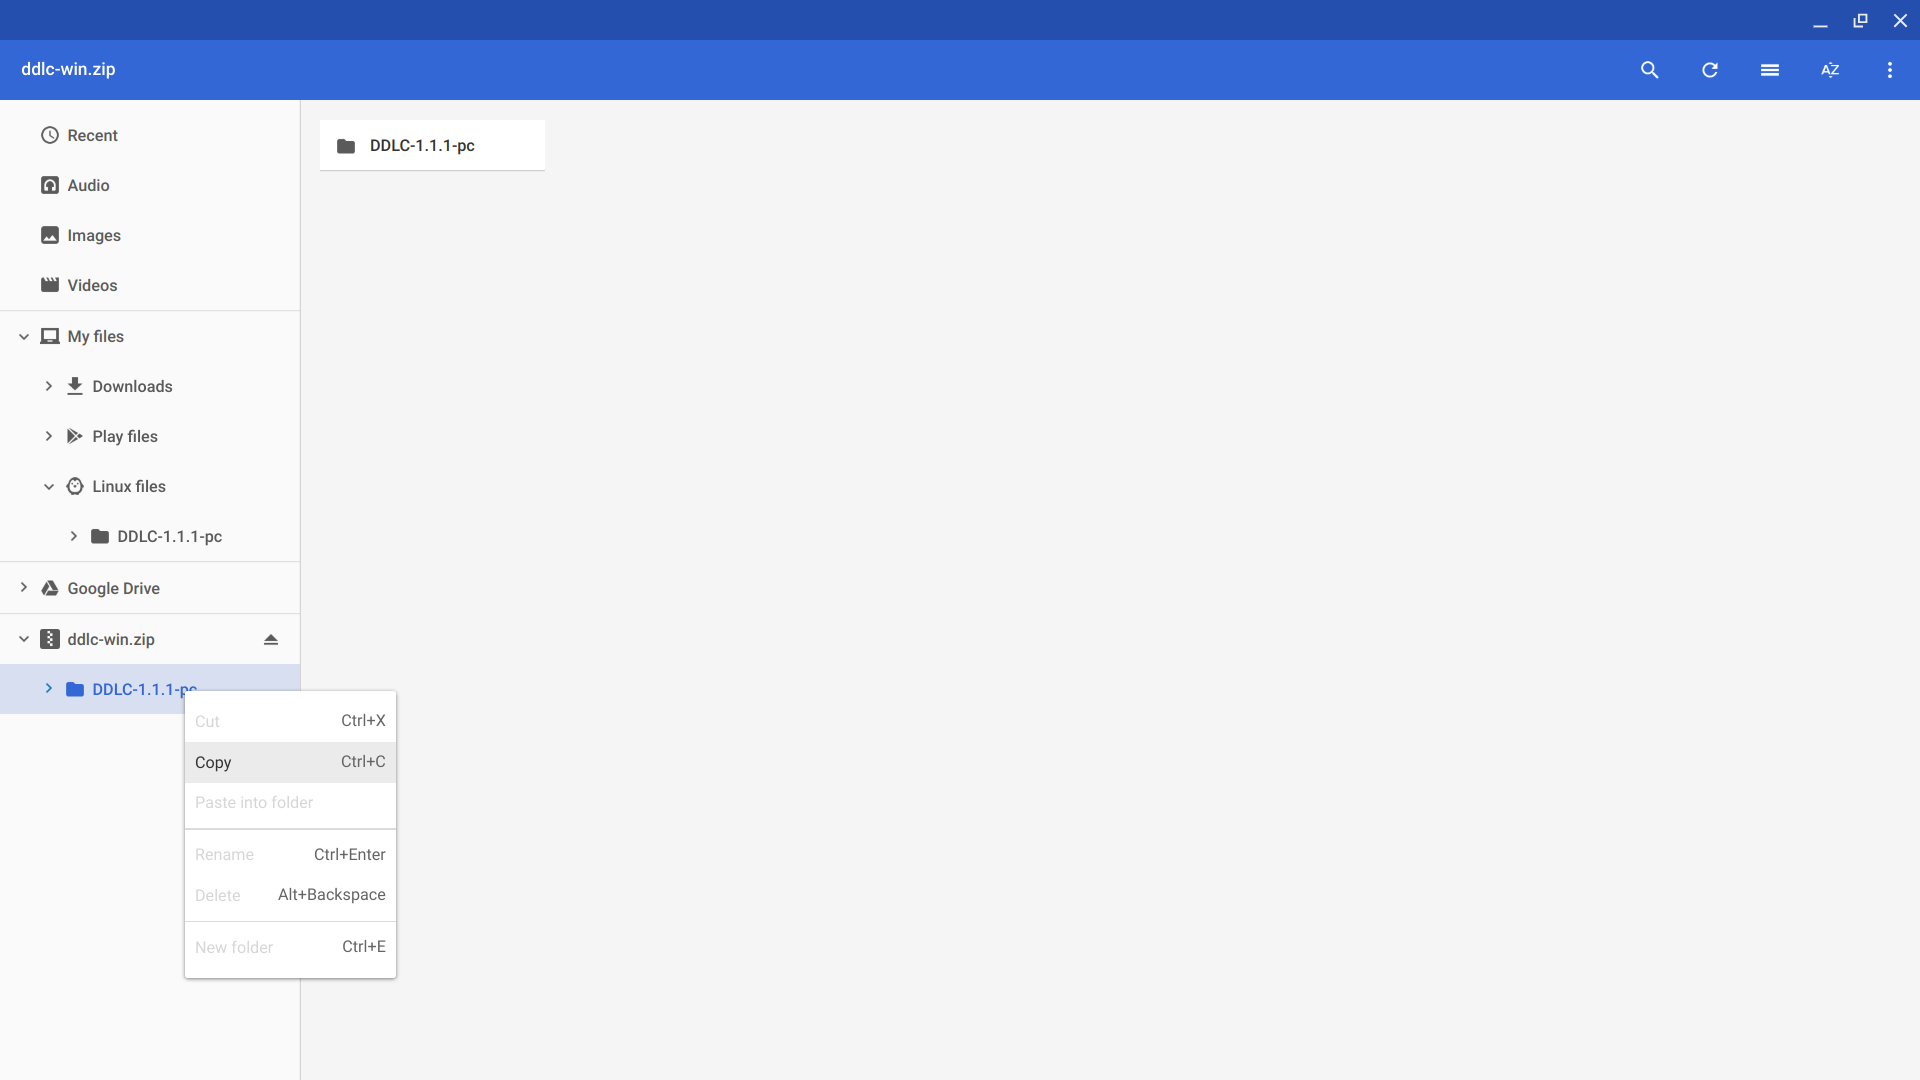1920x1080 pixels.
Task: Click Delete in the context menu
Action: (219, 894)
